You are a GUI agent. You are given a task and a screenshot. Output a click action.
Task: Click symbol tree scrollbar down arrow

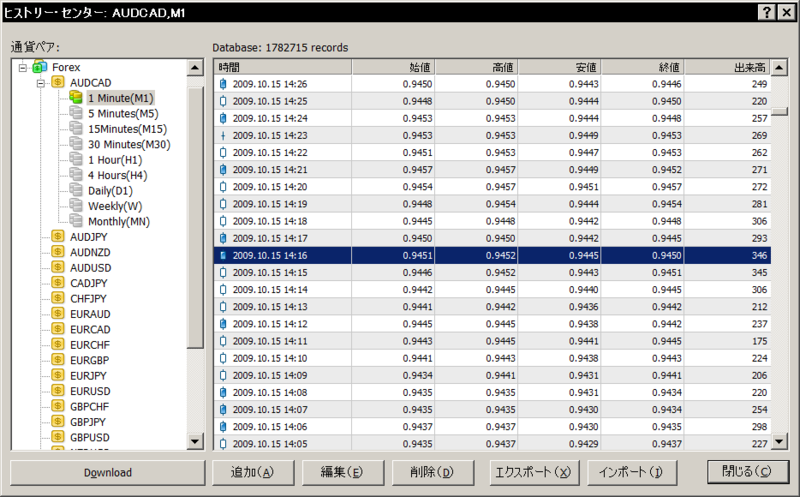[195, 441]
